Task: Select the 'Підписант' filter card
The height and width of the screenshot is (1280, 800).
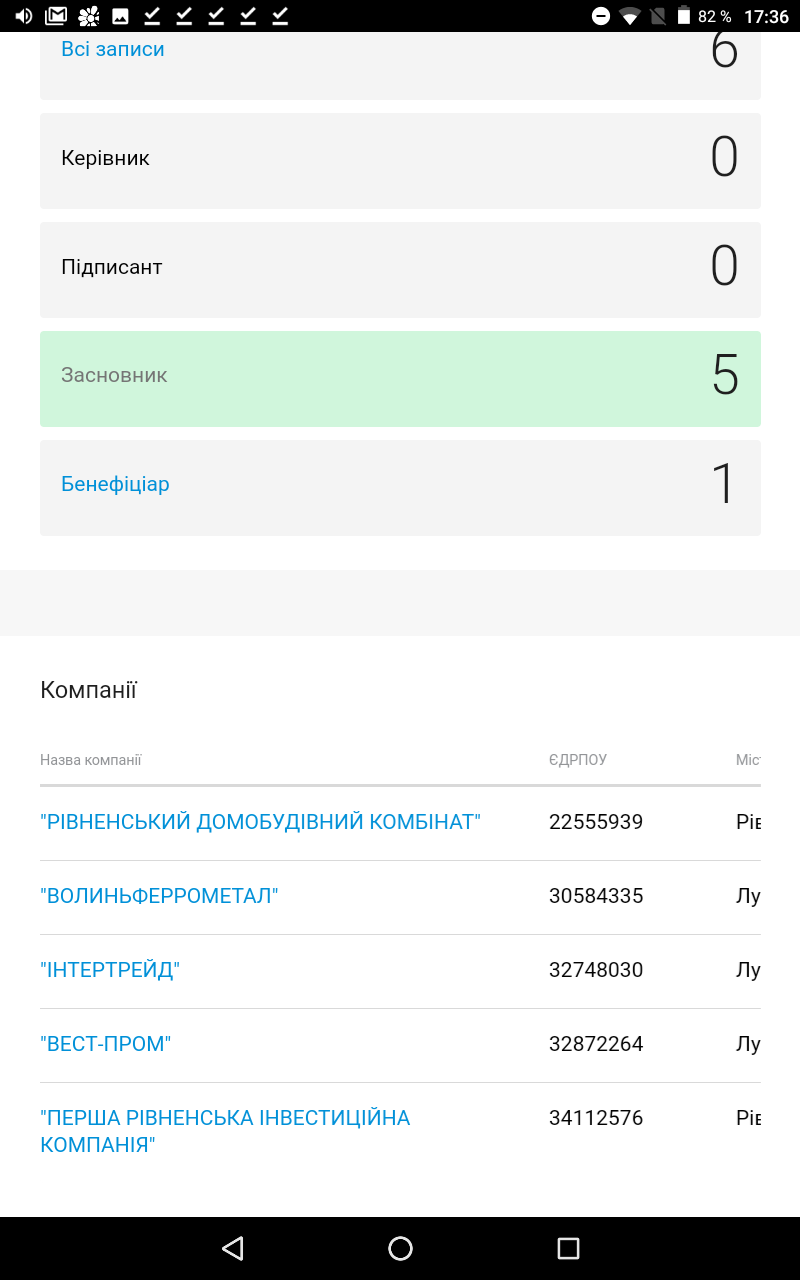Action: point(400,269)
